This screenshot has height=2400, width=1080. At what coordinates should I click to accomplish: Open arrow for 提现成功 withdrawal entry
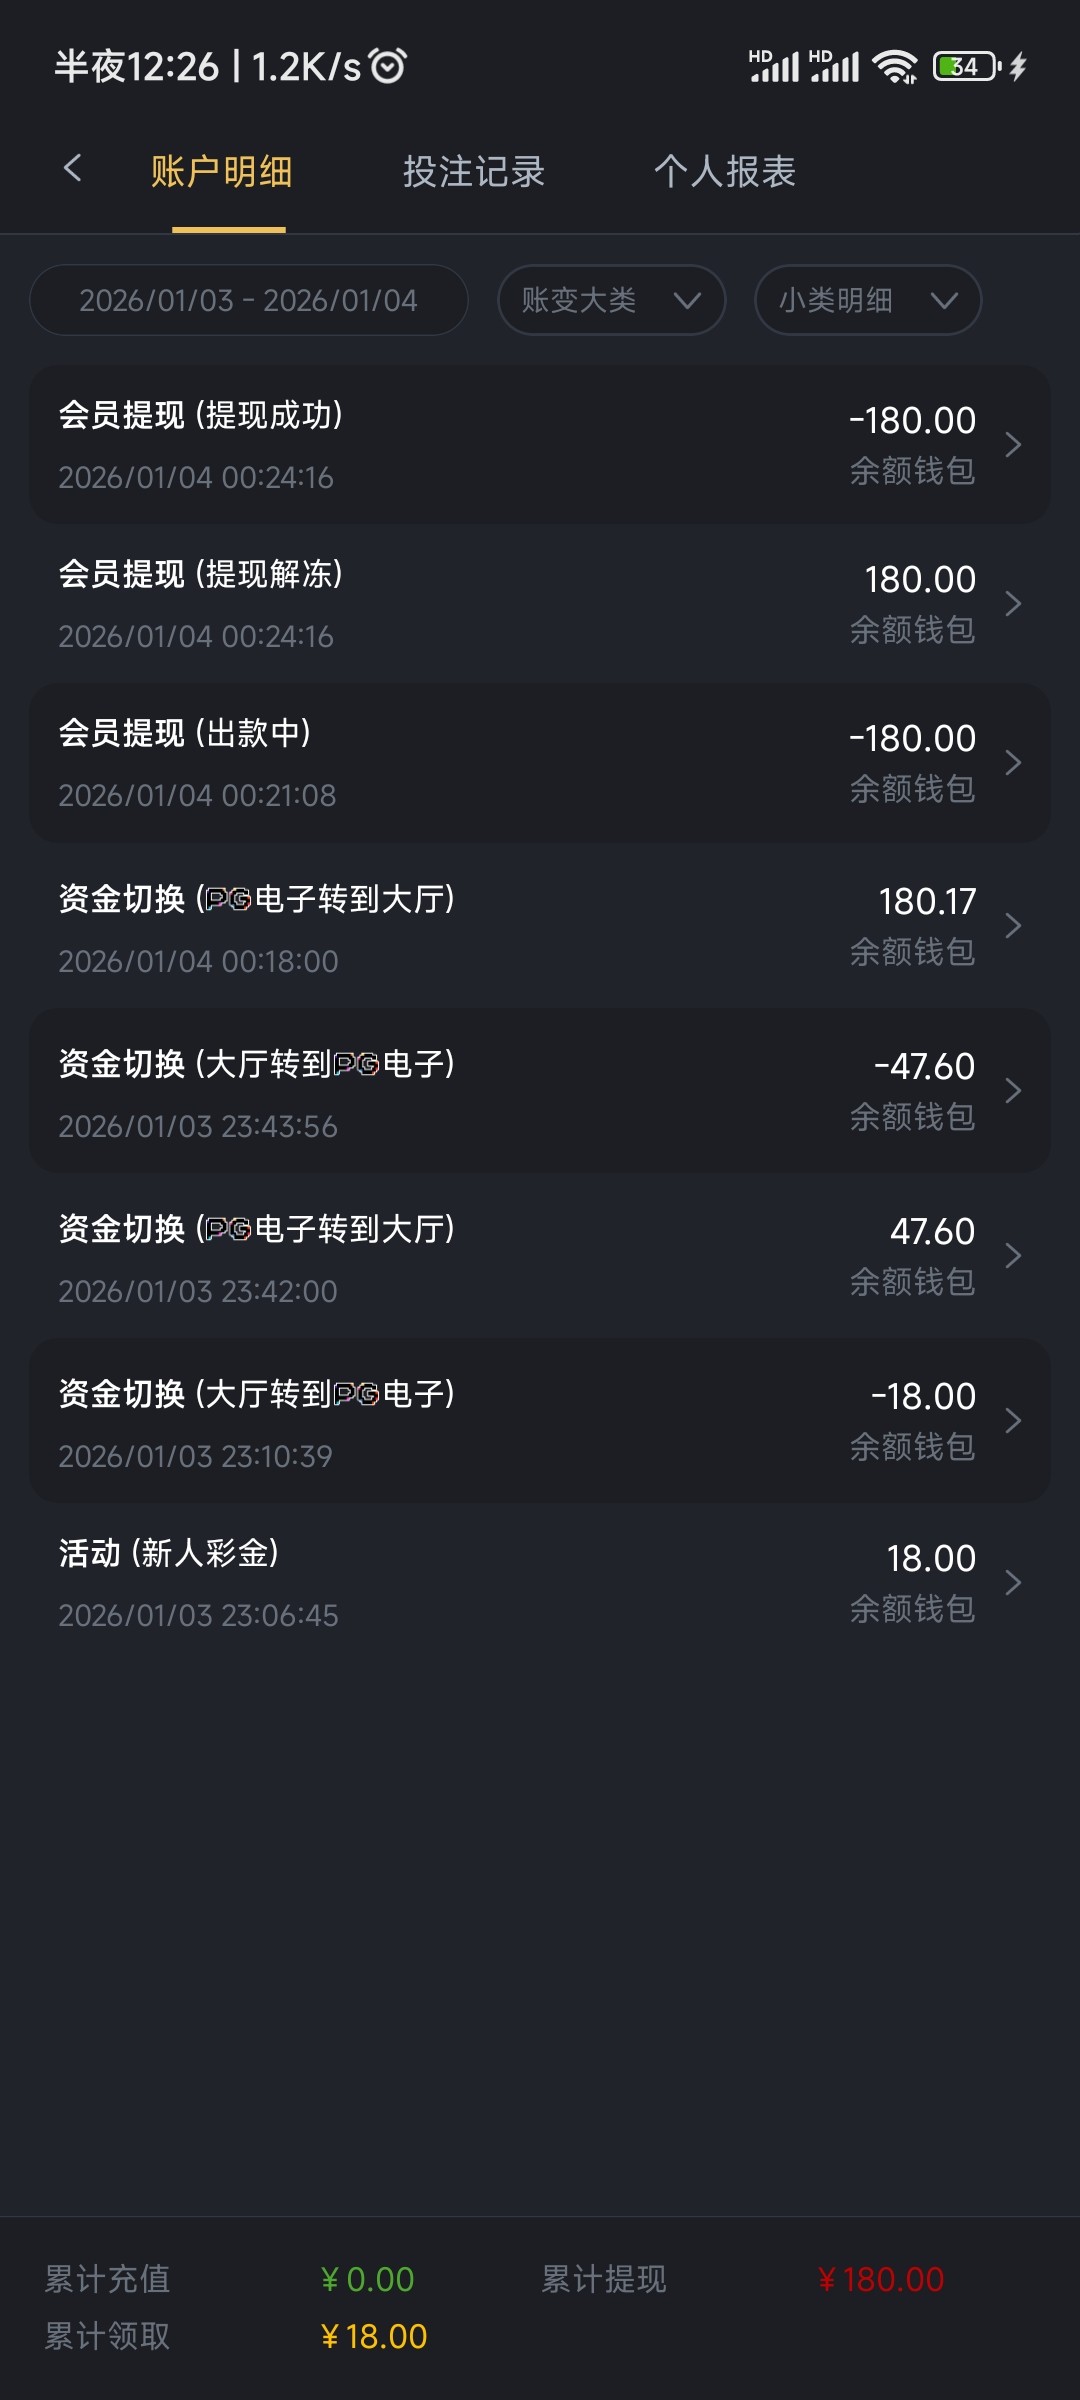point(1013,445)
